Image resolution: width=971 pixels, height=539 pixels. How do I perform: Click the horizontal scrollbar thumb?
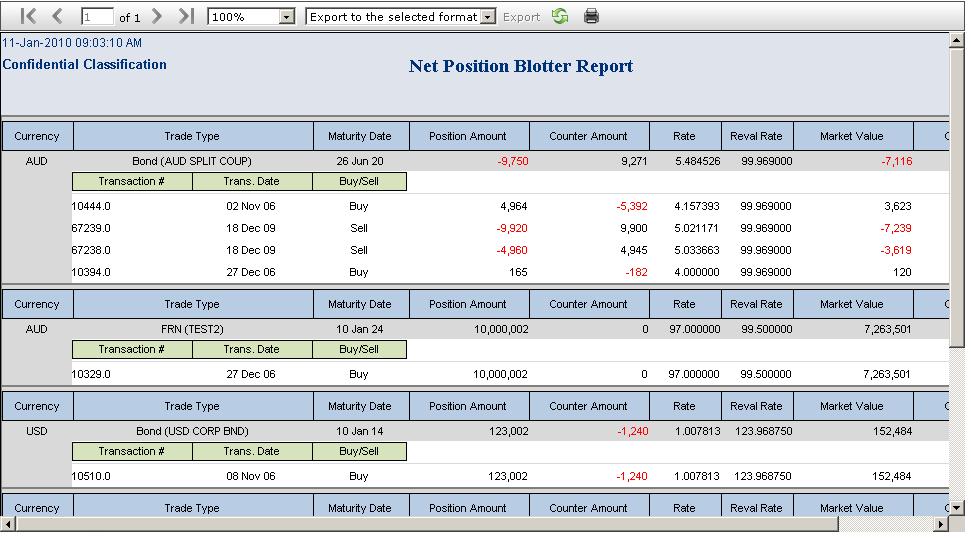427,524
